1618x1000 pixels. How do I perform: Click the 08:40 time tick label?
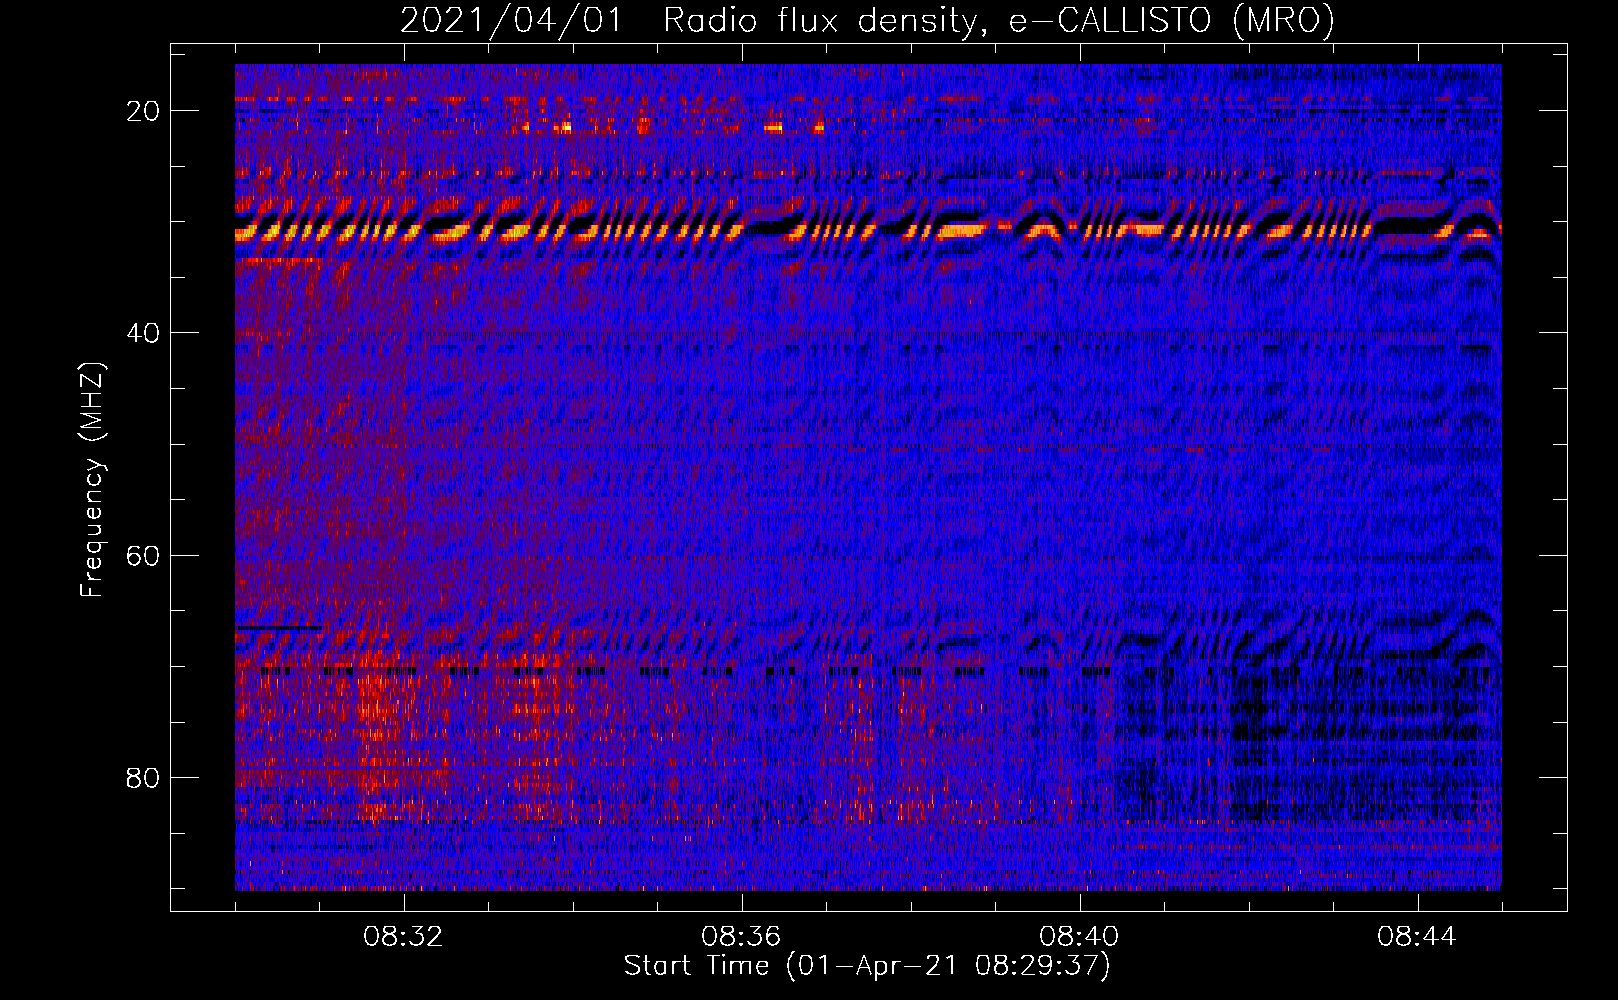pyautogui.click(x=1079, y=937)
